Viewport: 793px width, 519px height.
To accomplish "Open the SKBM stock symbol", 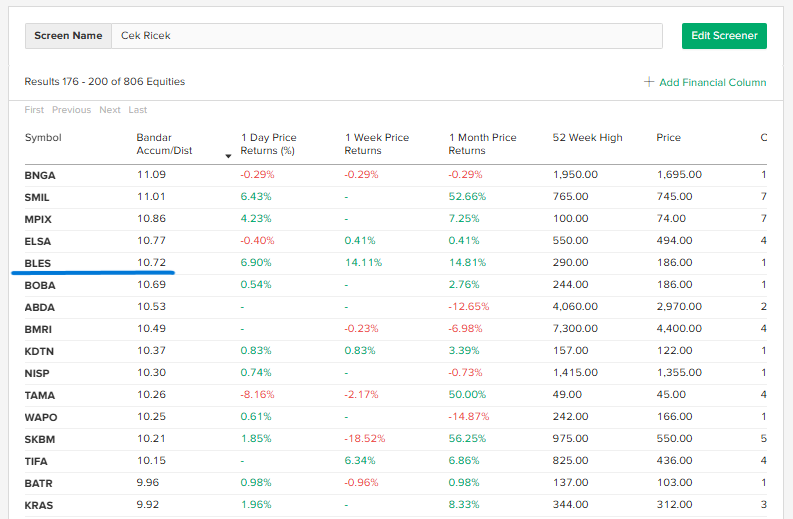I will 40,440.
